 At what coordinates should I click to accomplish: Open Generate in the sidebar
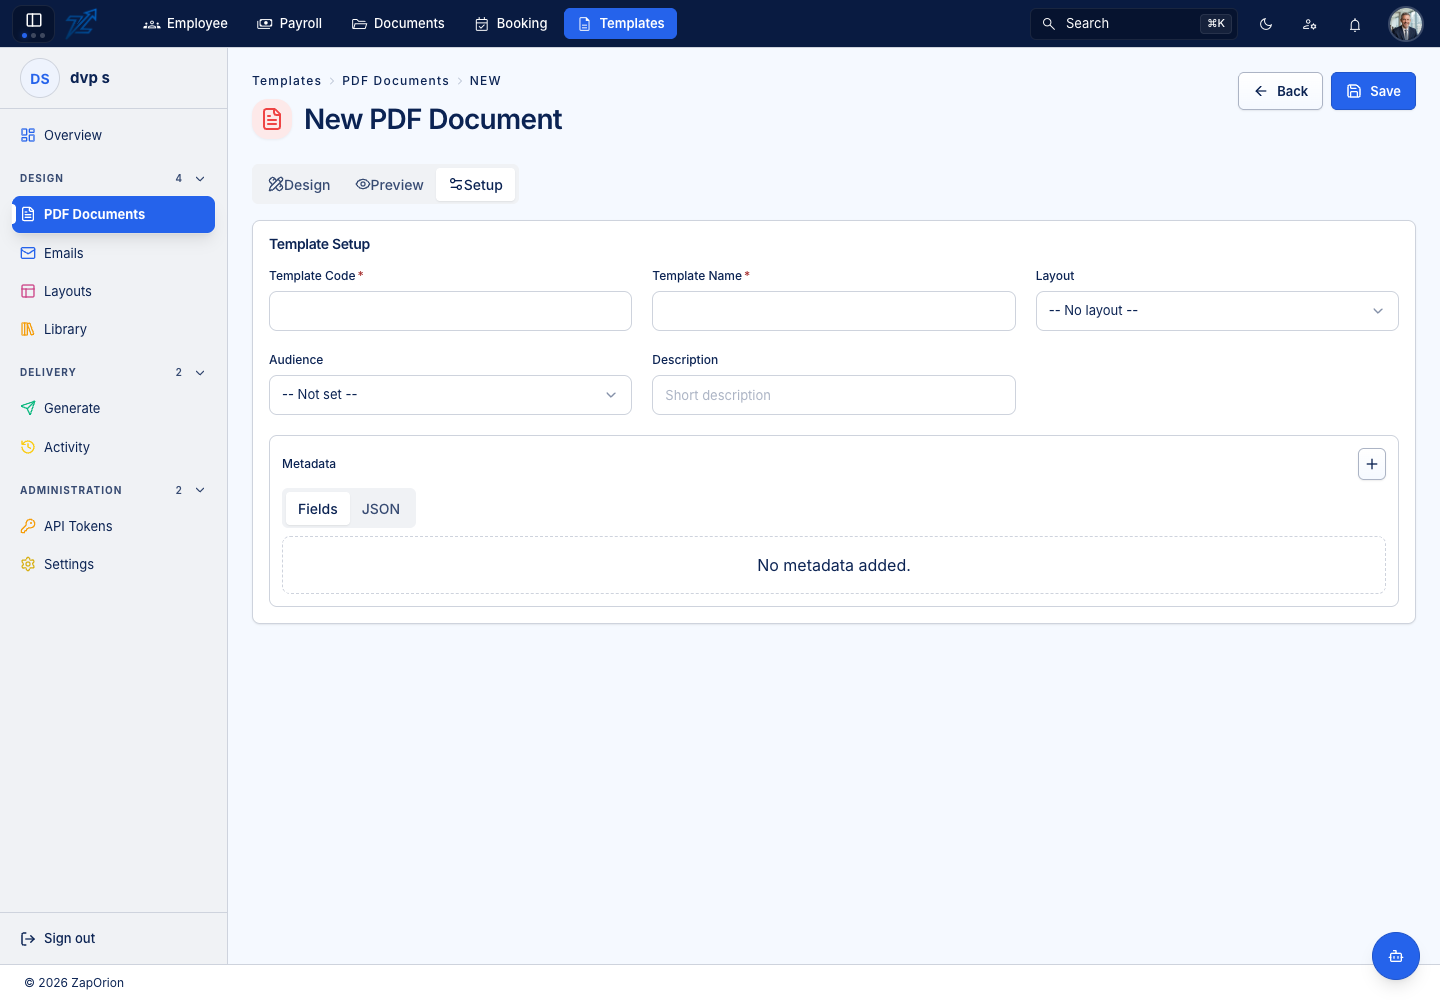[113, 408]
